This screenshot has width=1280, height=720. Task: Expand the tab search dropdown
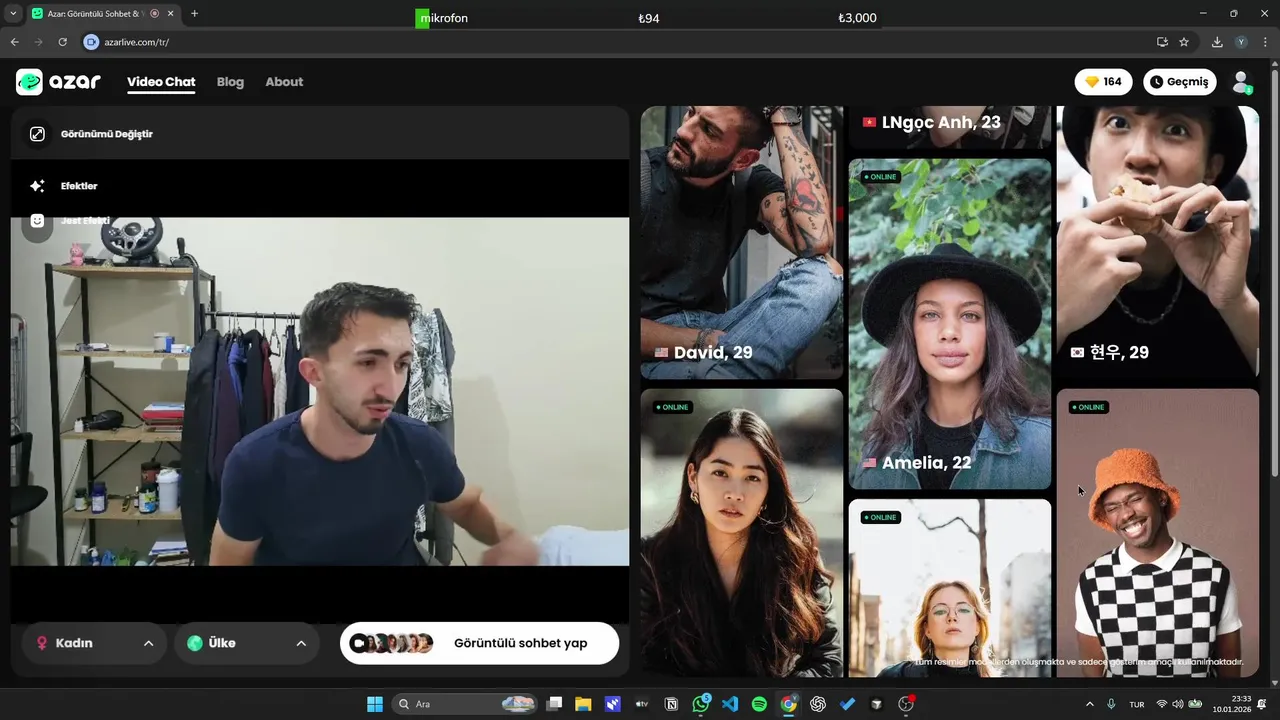tap(12, 14)
